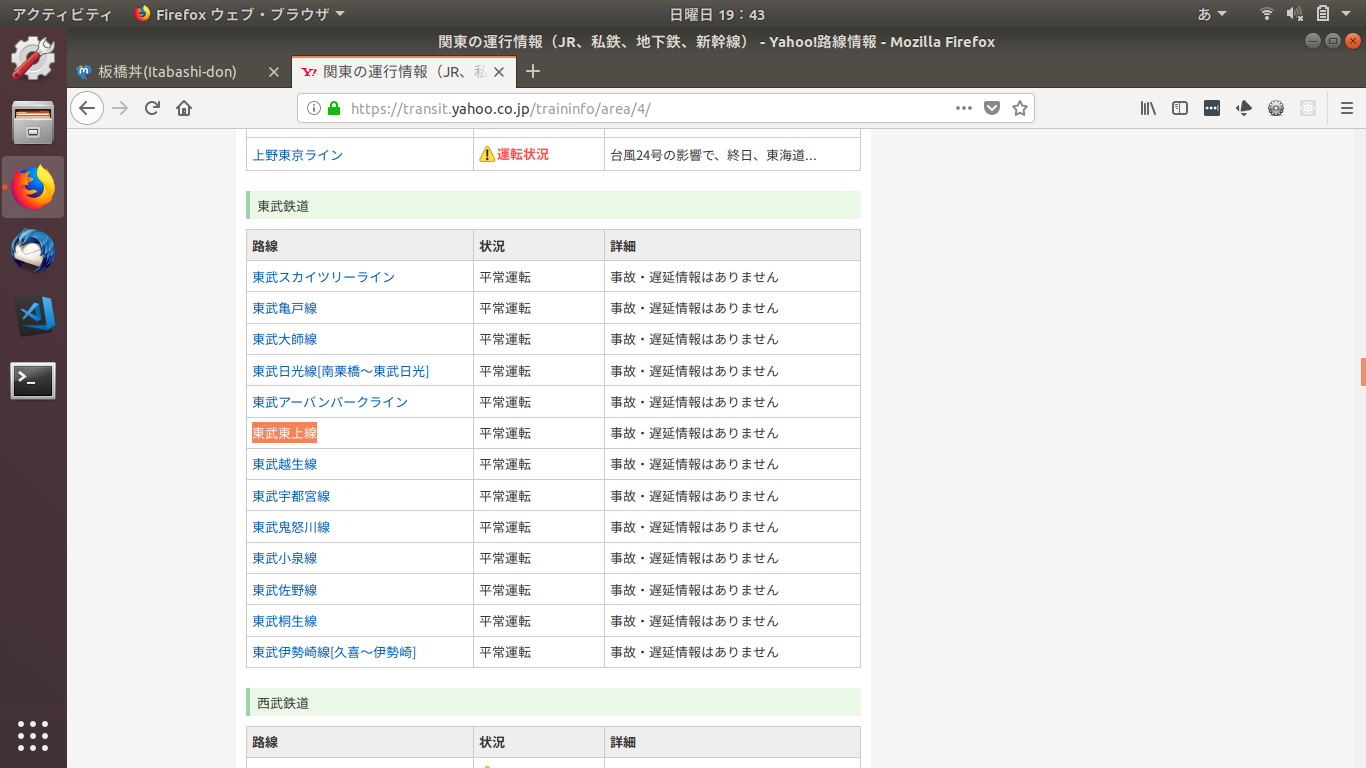Open the 東武スカイツリーライン link

click(323, 277)
